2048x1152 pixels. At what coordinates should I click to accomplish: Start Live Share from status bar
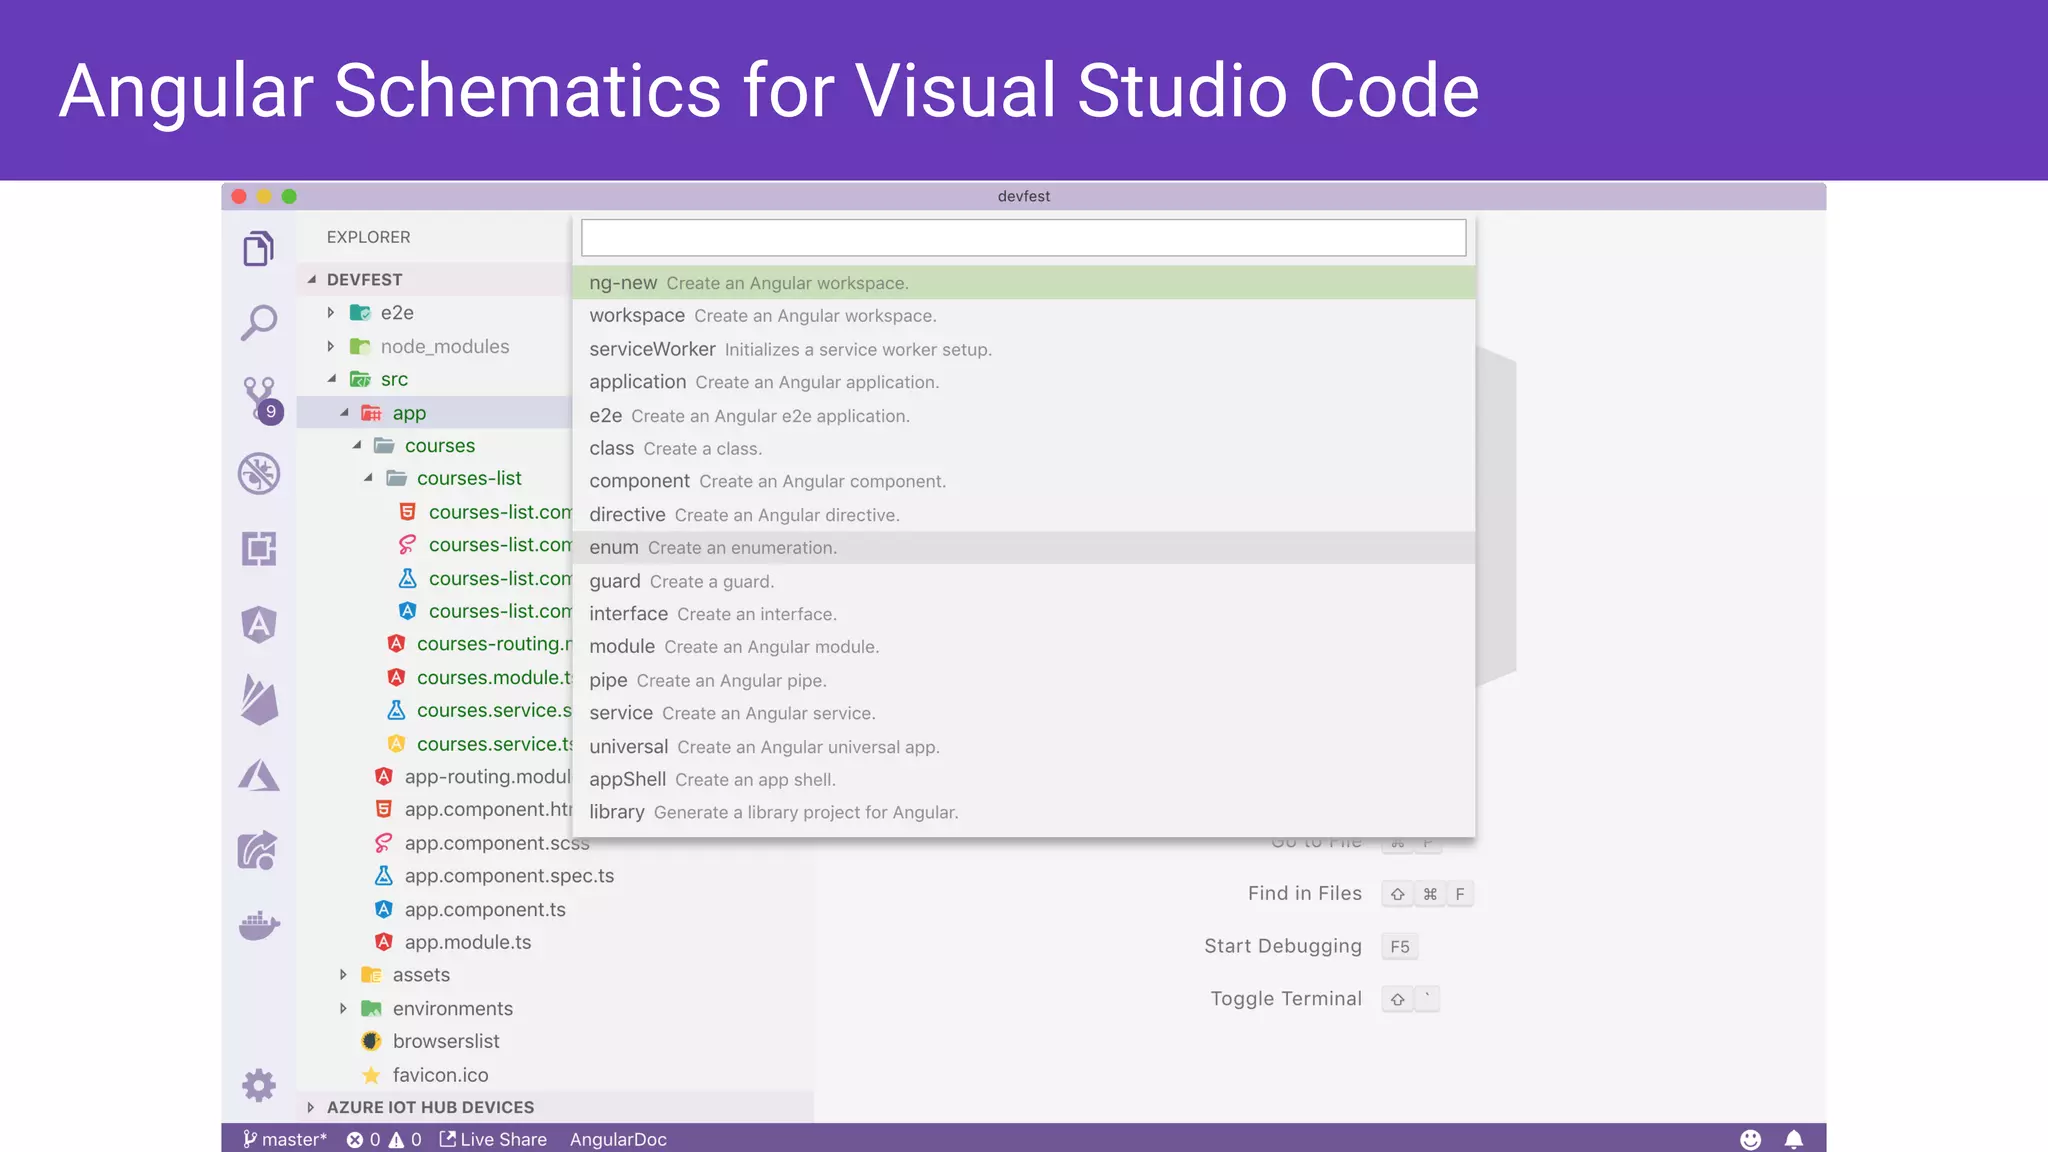pos(493,1139)
